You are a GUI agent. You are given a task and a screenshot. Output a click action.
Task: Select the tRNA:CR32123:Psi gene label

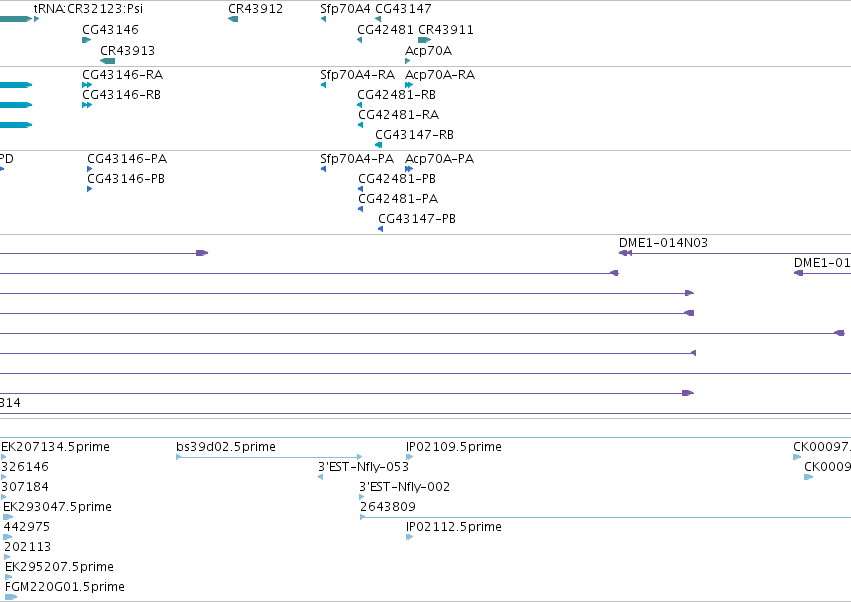pyautogui.click(x=88, y=9)
